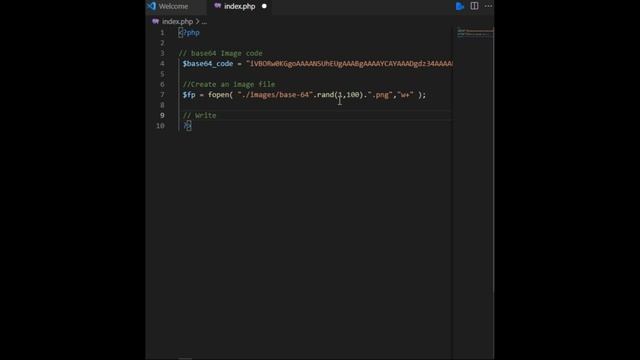
Task: Click the fopen function name
Action: click(218, 95)
